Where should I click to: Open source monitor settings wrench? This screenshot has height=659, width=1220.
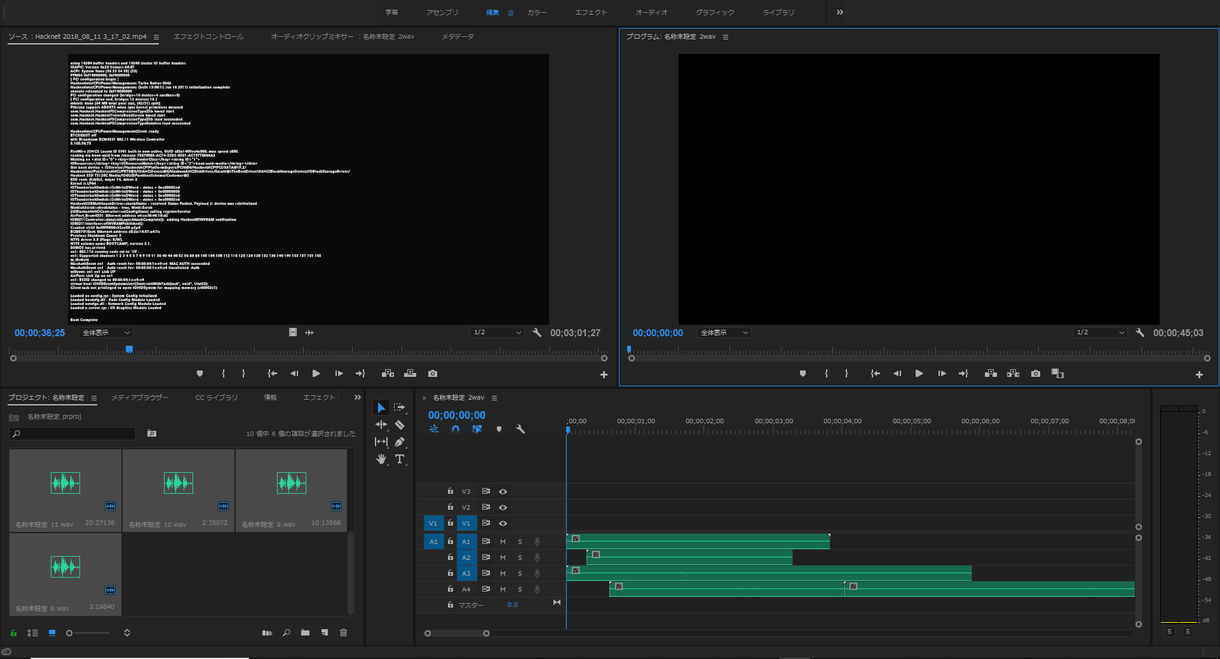click(537, 333)
